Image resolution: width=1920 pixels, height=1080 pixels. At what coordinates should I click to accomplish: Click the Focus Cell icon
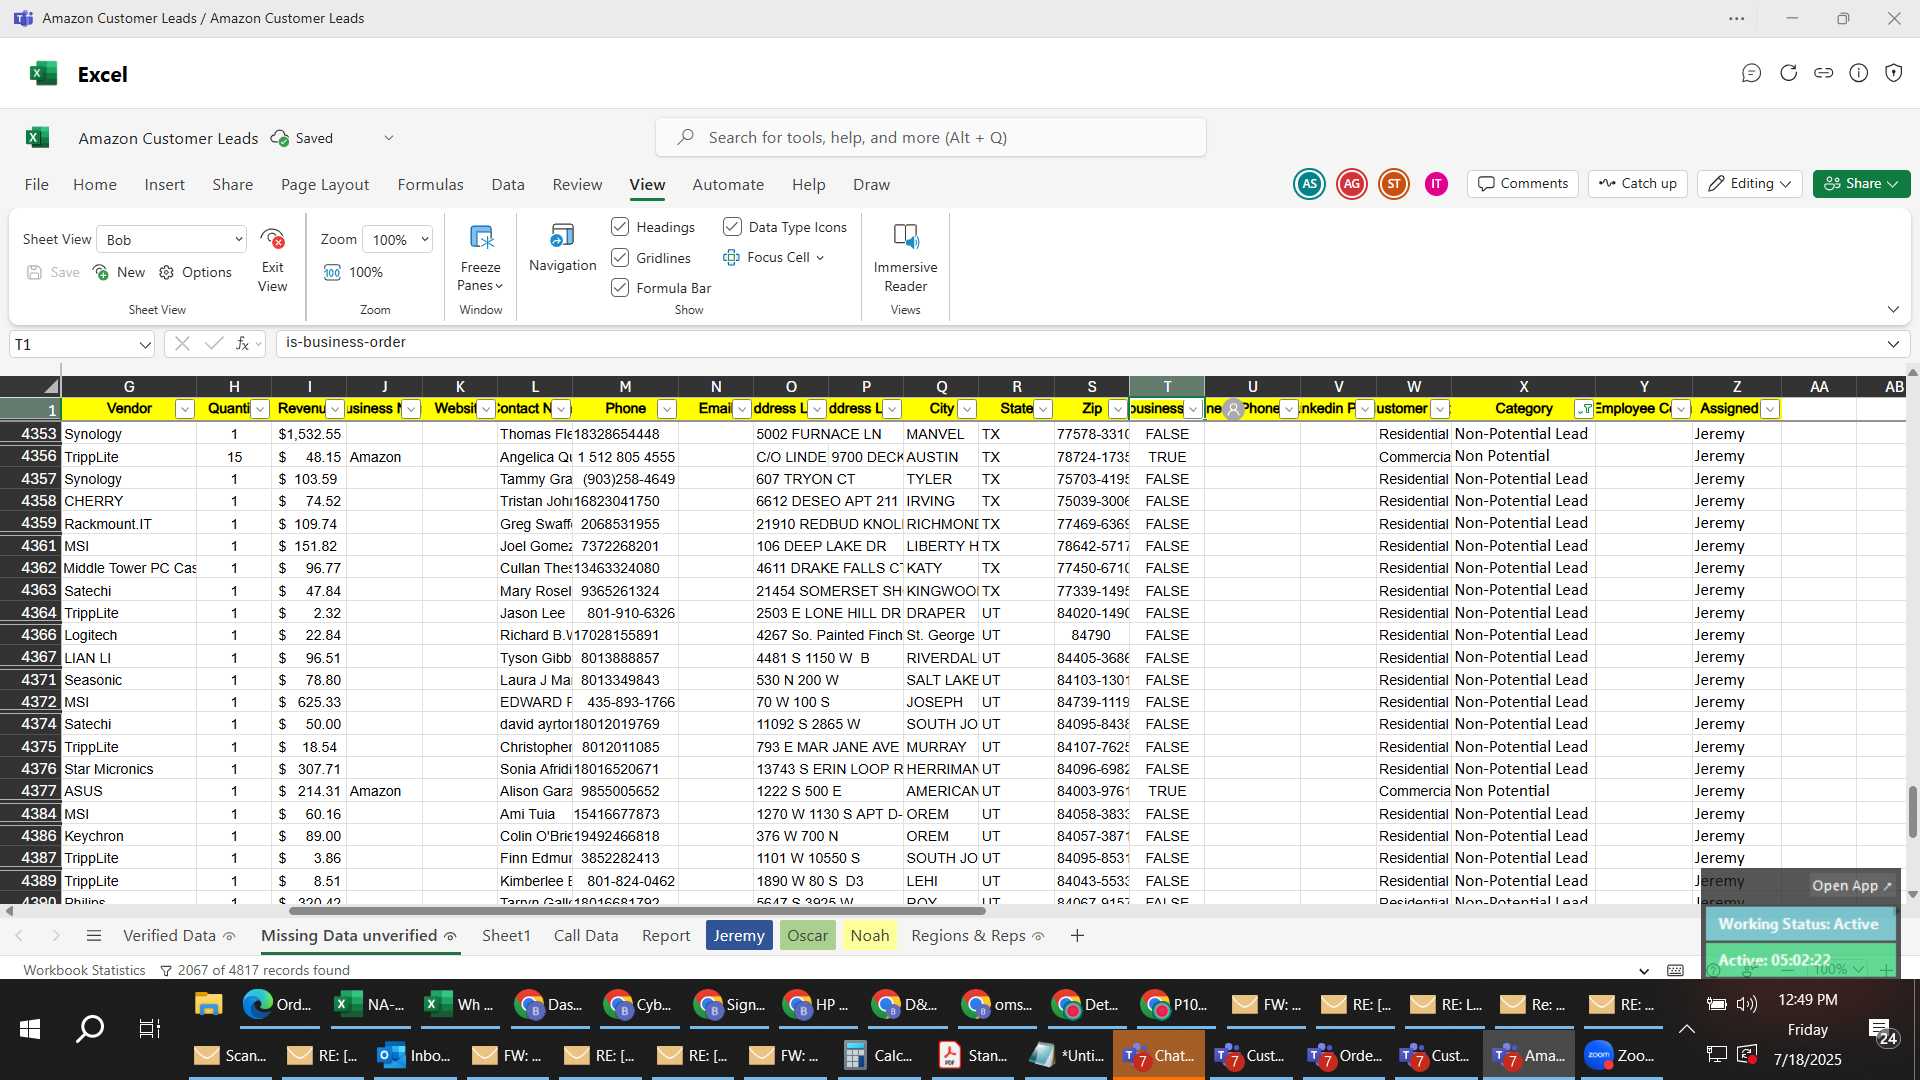pos(731,257)
